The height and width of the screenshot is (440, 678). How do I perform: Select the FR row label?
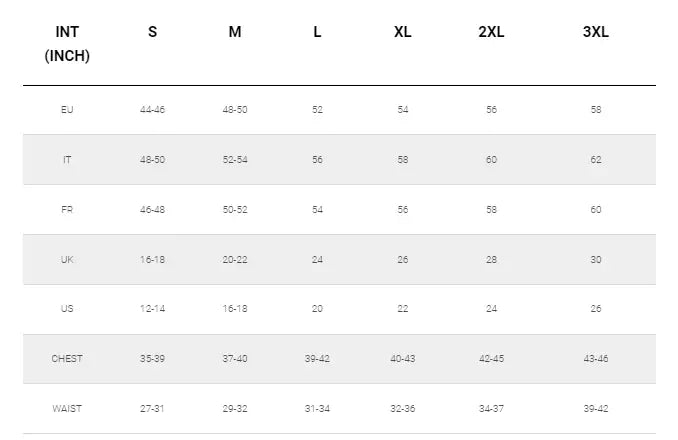point(67,209)
